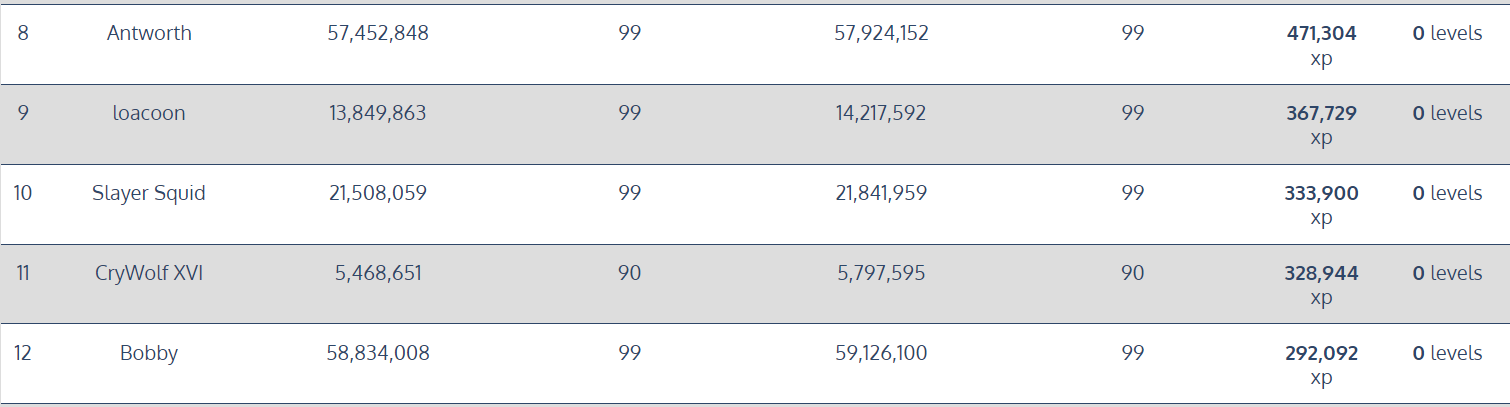Click the 0 levels cell for Antworth
The image size is (1510, 407).
1447,33
